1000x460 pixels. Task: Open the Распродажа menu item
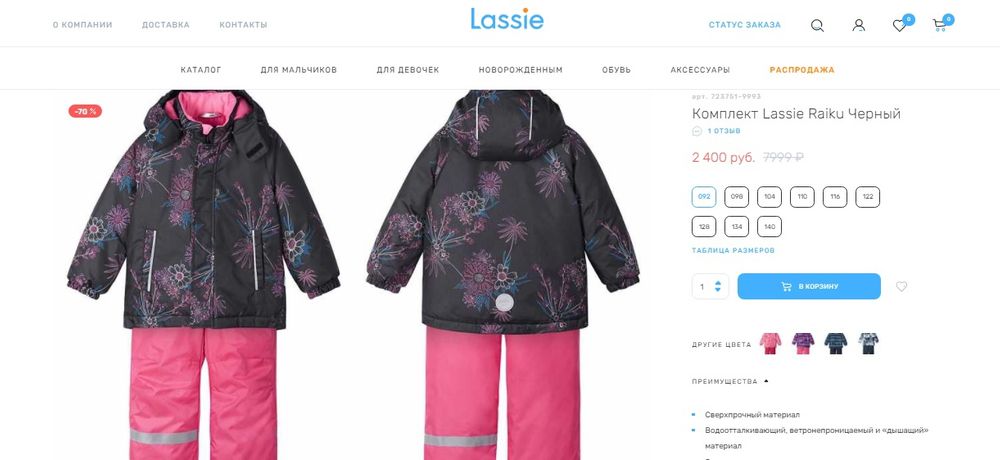coord(802,70)
